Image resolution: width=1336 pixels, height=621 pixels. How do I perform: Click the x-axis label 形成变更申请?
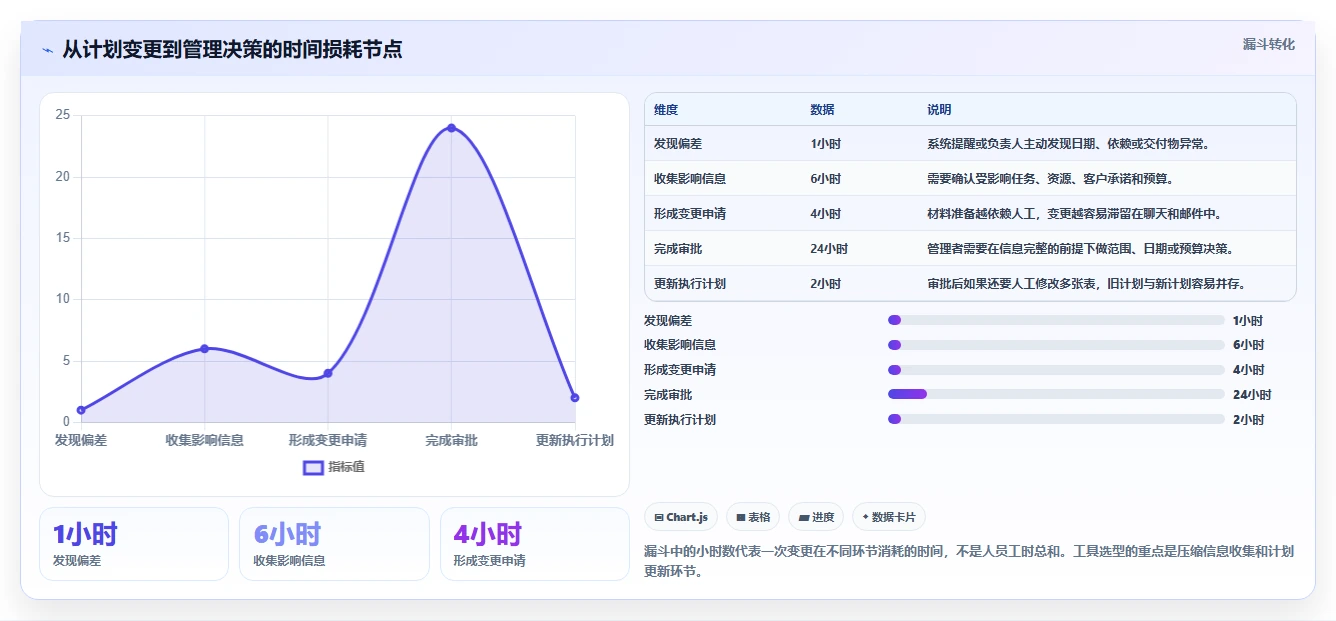328,440
